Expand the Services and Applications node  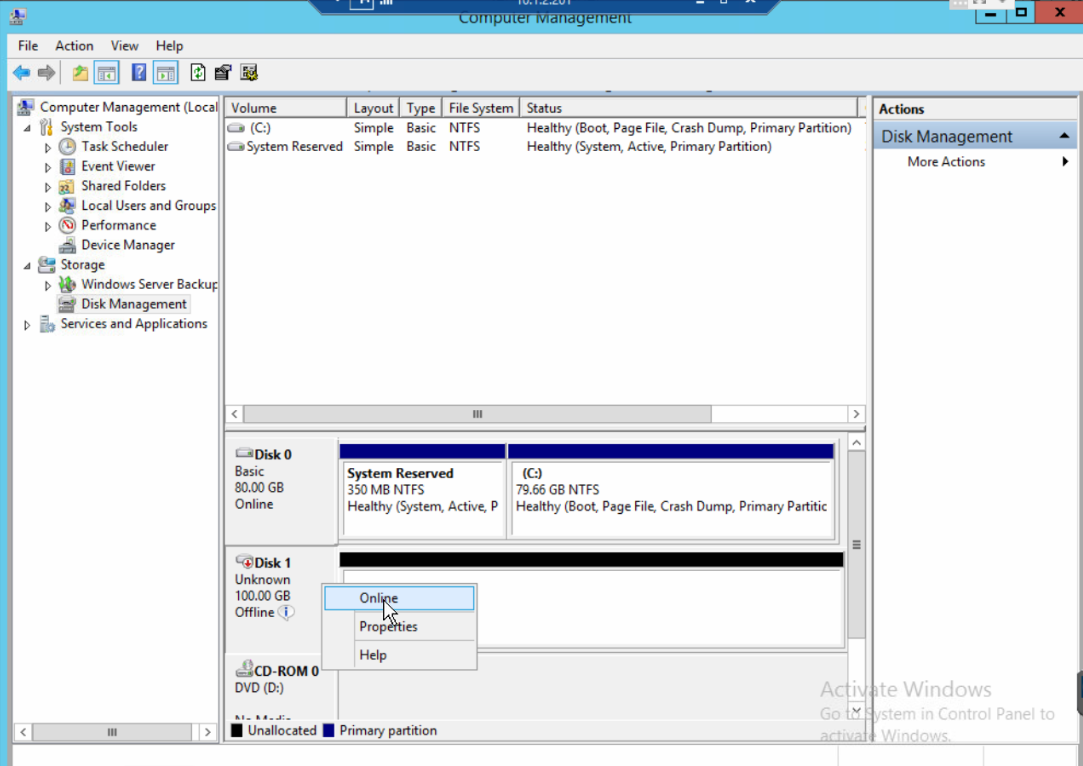(x=28, y=325)
